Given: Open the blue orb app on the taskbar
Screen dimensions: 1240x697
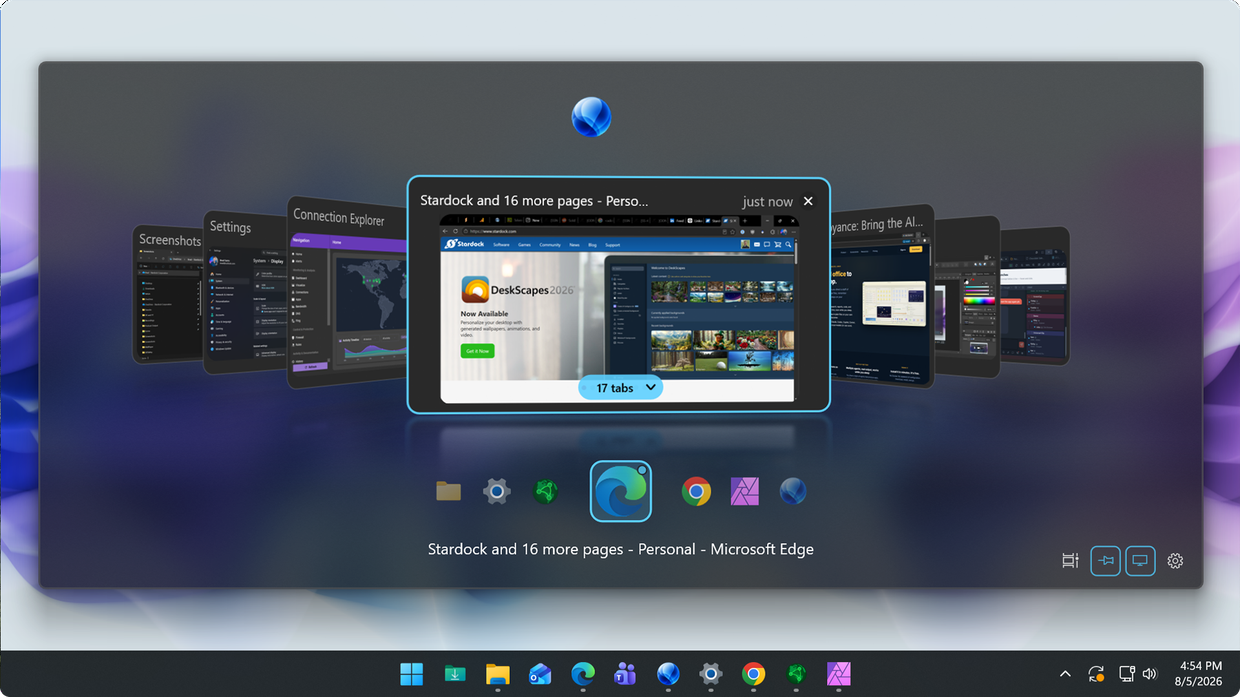Looking at the screenshot, I should 668,674.
